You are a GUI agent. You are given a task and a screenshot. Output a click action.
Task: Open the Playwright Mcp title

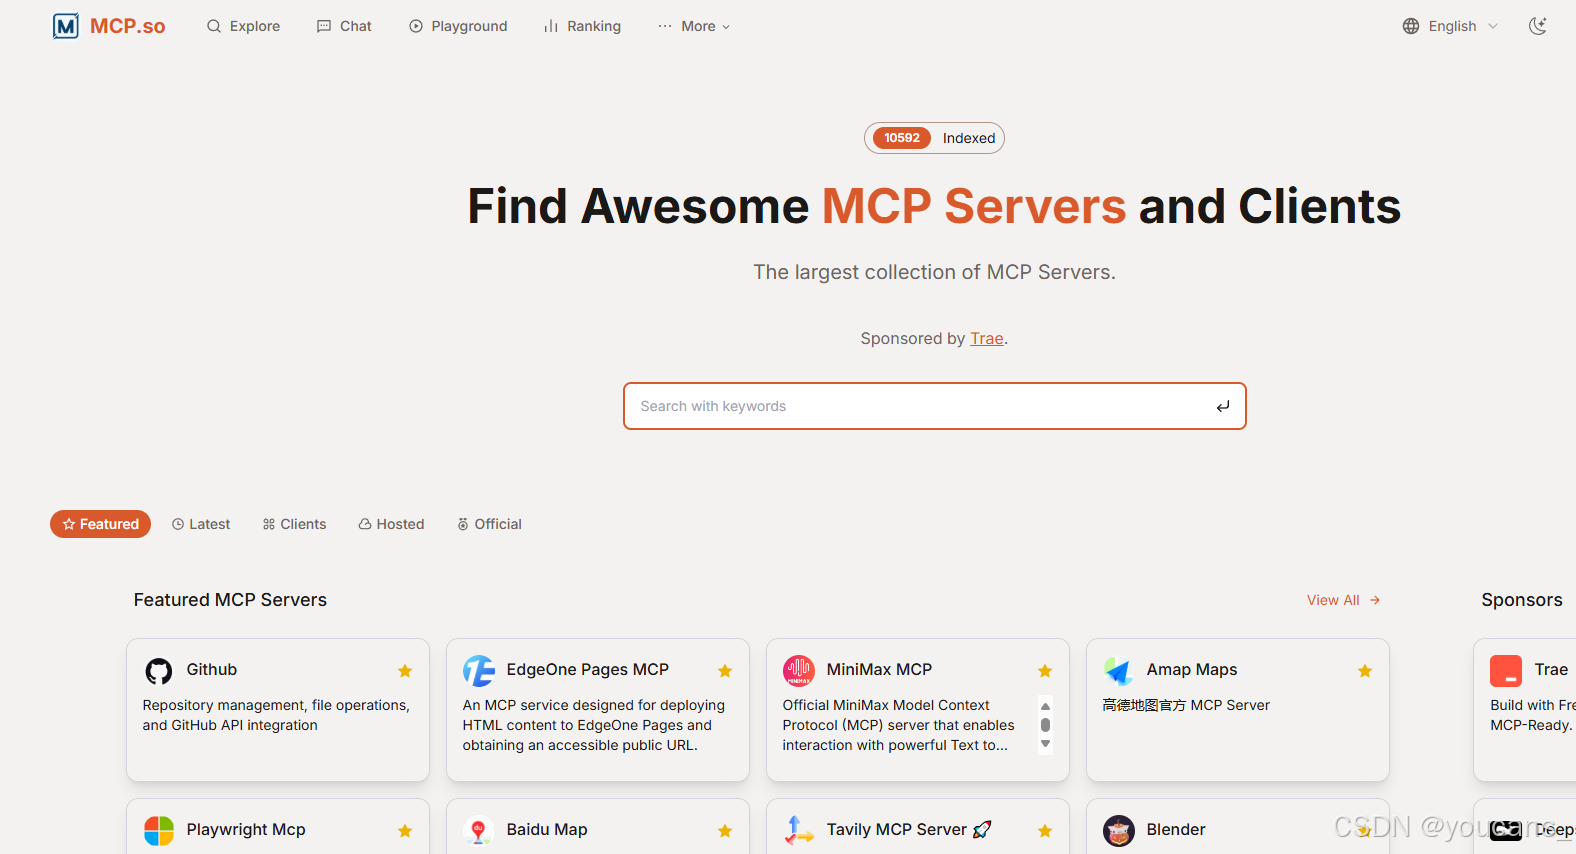tap(246, 830)
